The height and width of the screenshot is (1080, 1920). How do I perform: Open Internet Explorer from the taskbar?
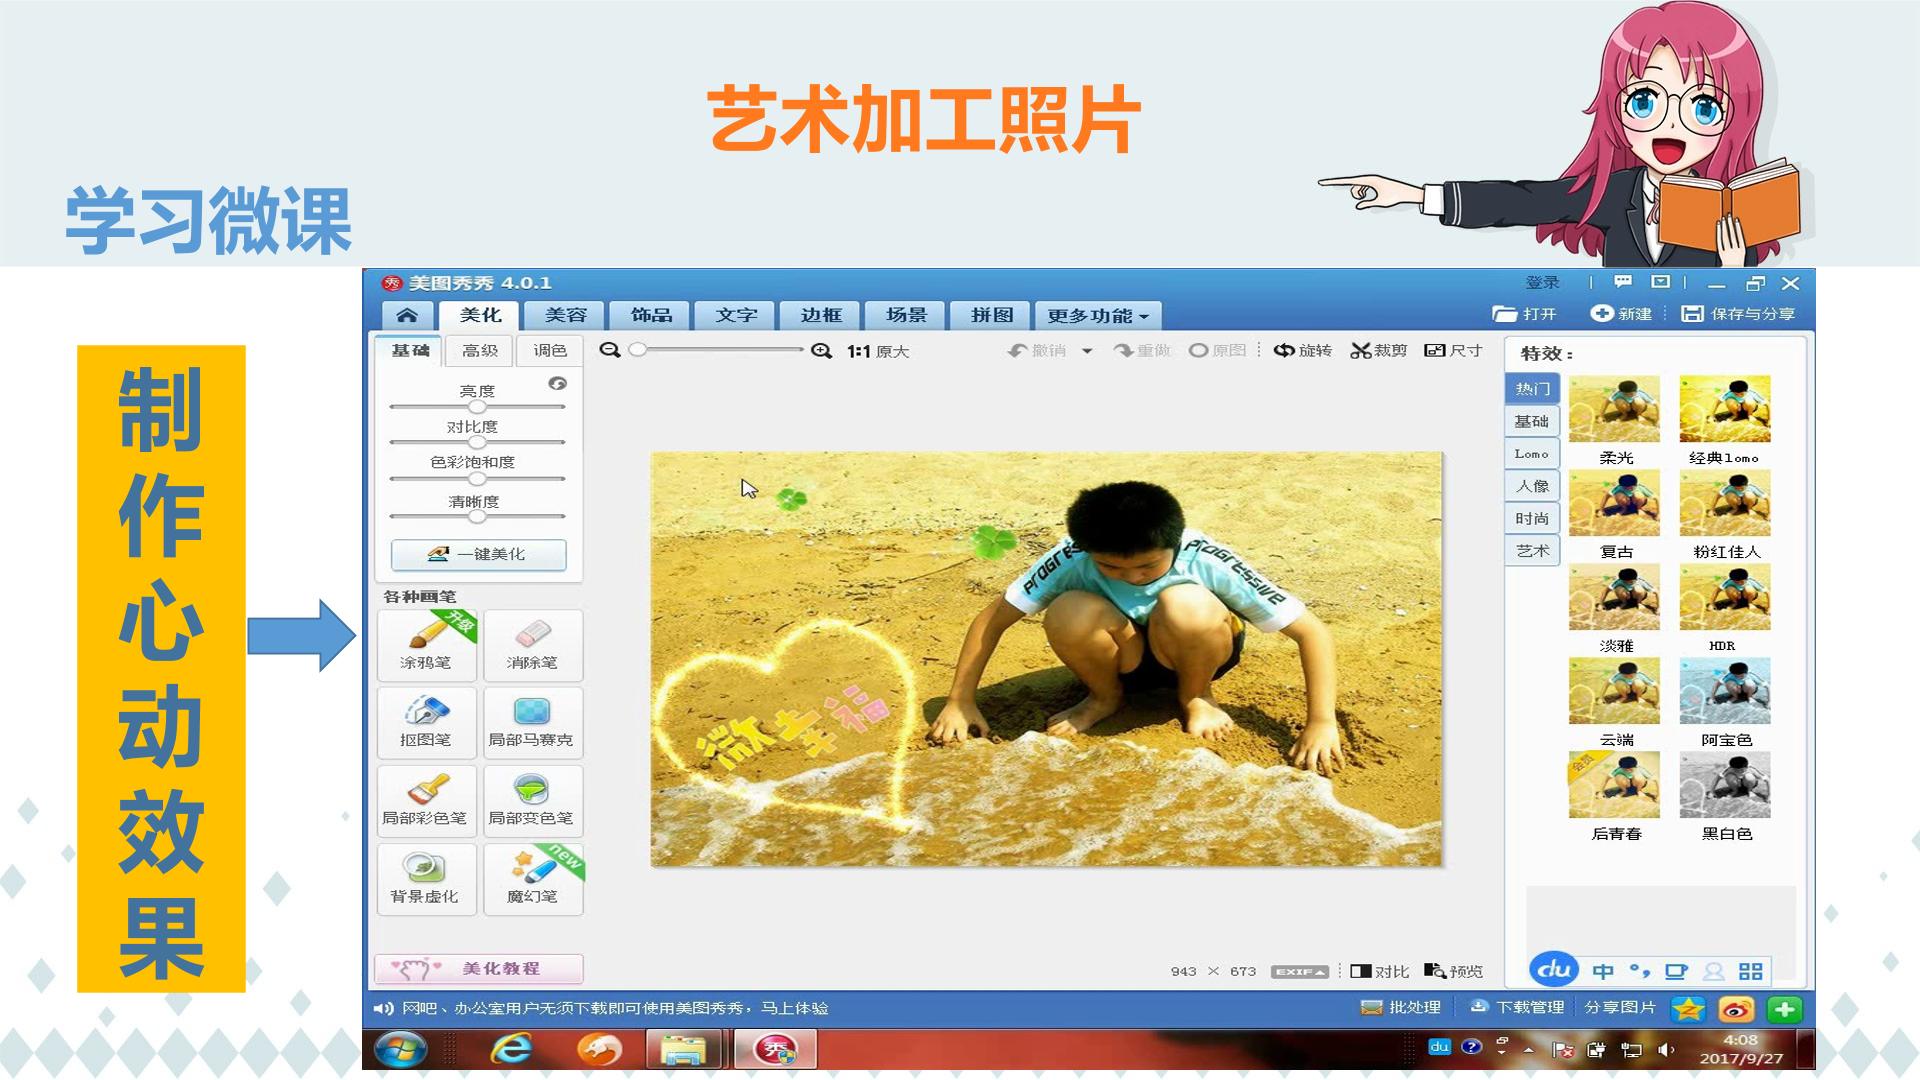point(512,1049)
